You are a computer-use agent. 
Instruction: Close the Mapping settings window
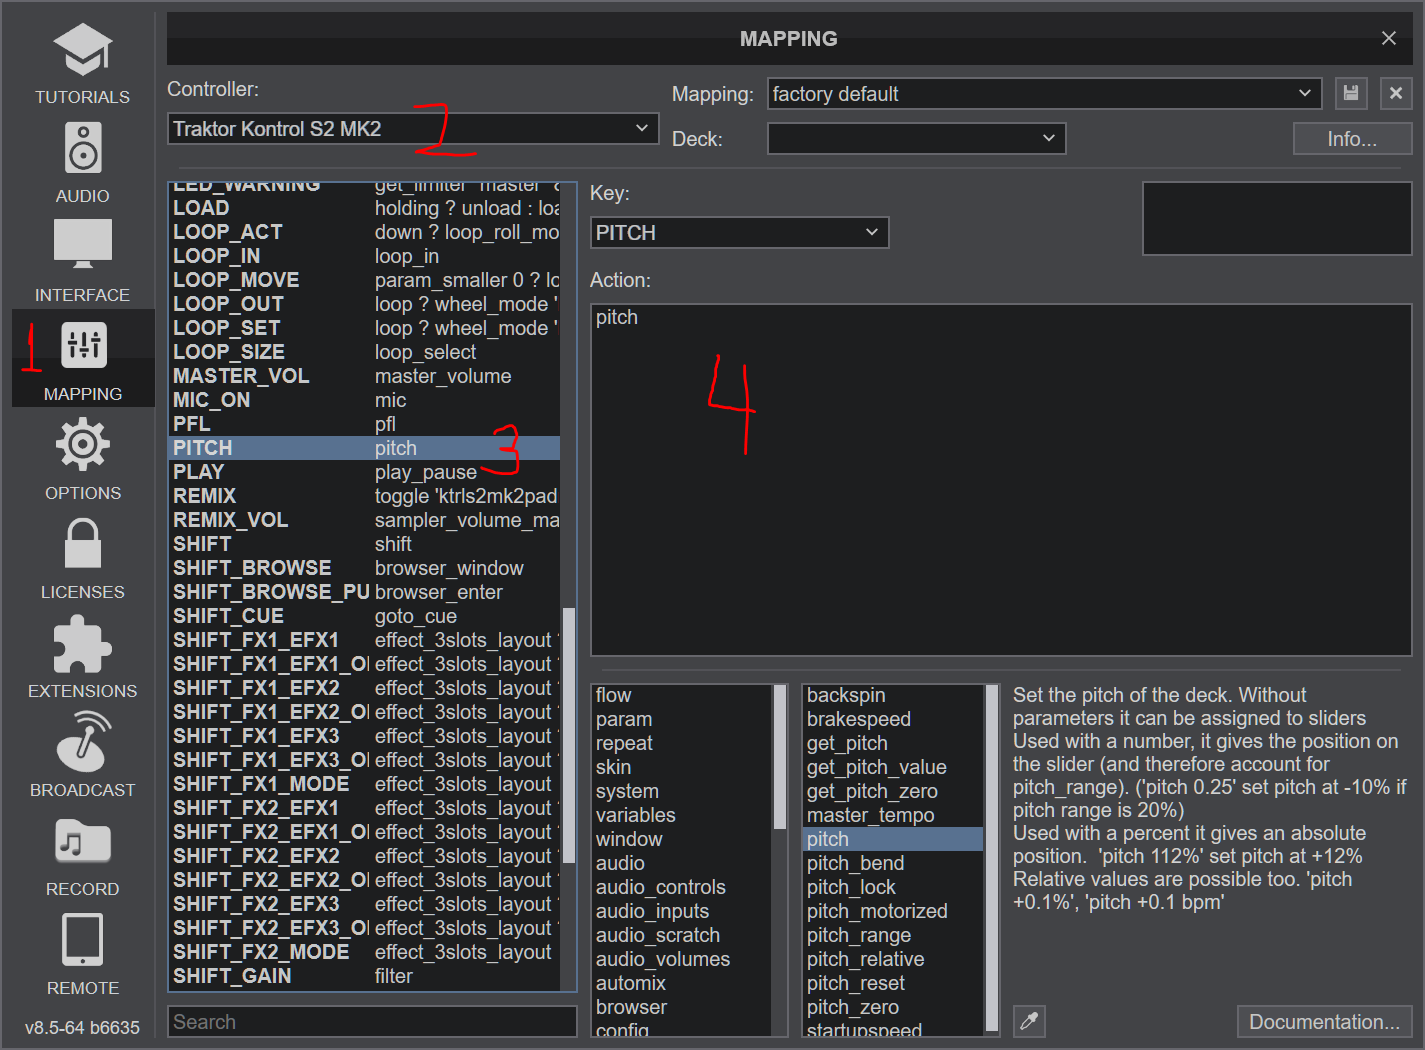1389,38
